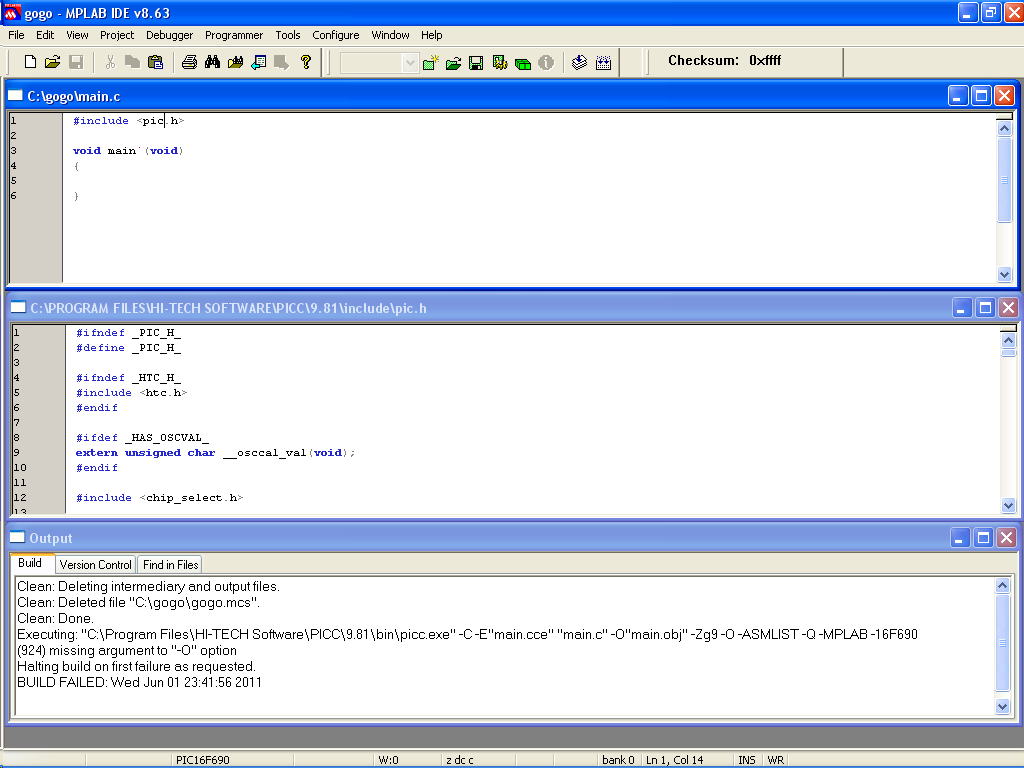Click the Output window vertical scrollbar thumb
This screenshot has height=768, width=1024.
(1002, 642)
